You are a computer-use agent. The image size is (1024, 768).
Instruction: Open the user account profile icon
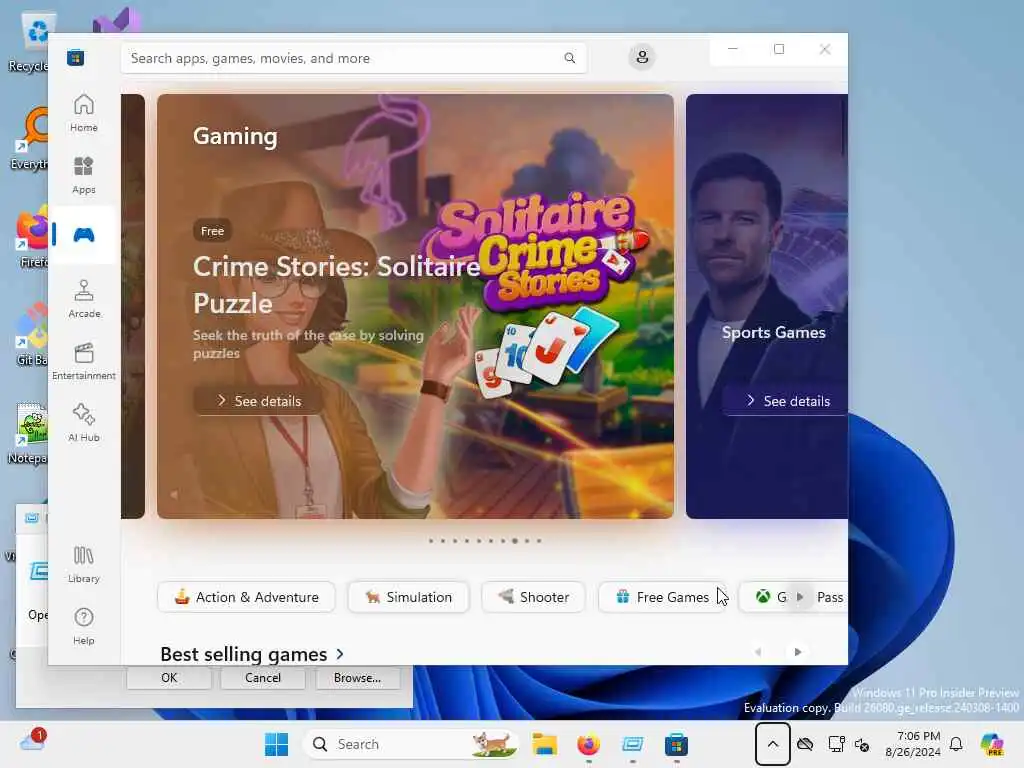(642, 57)
